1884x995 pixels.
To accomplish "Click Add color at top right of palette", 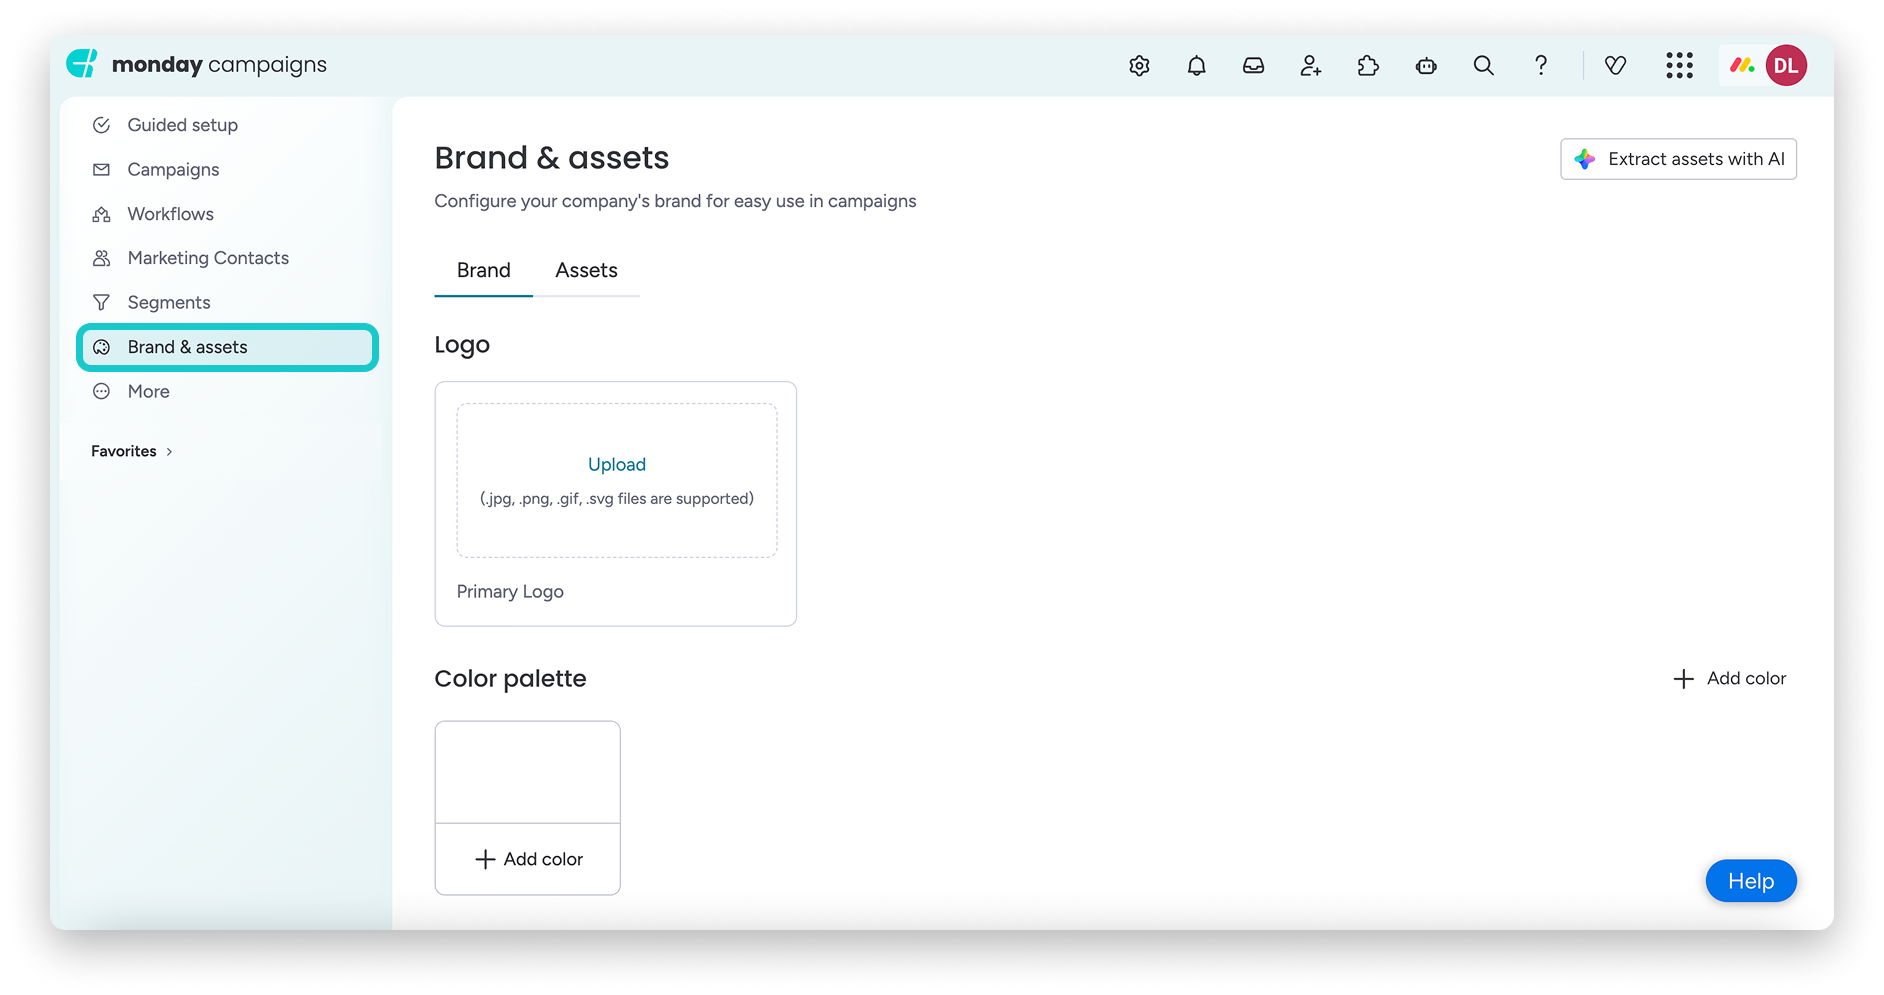I will pyautogui.click(x=1729, y=678).
